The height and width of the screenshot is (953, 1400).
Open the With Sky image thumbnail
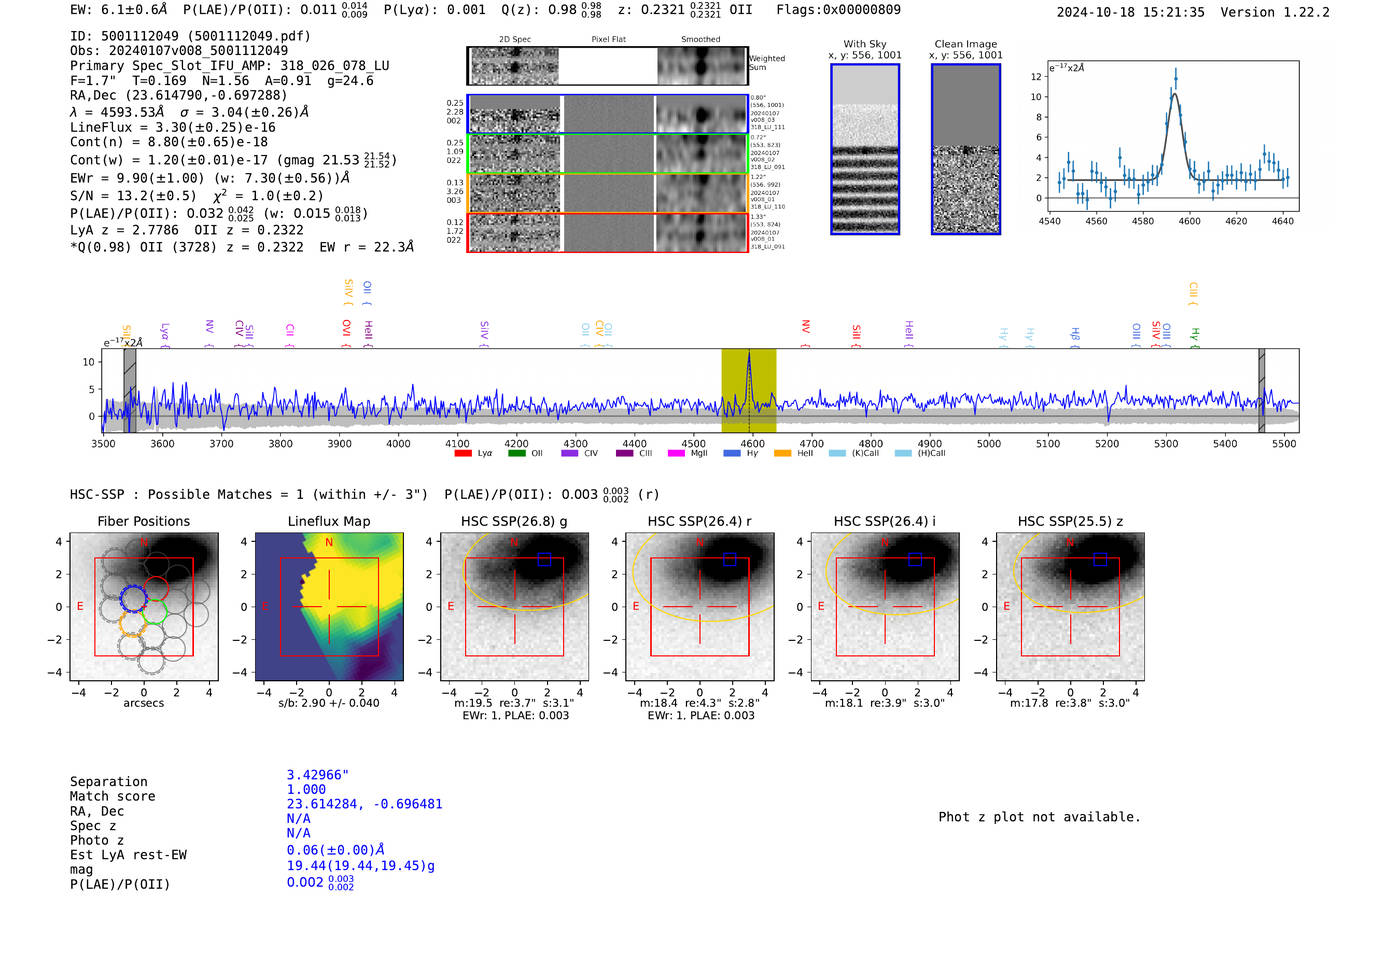tap(865, 149)
